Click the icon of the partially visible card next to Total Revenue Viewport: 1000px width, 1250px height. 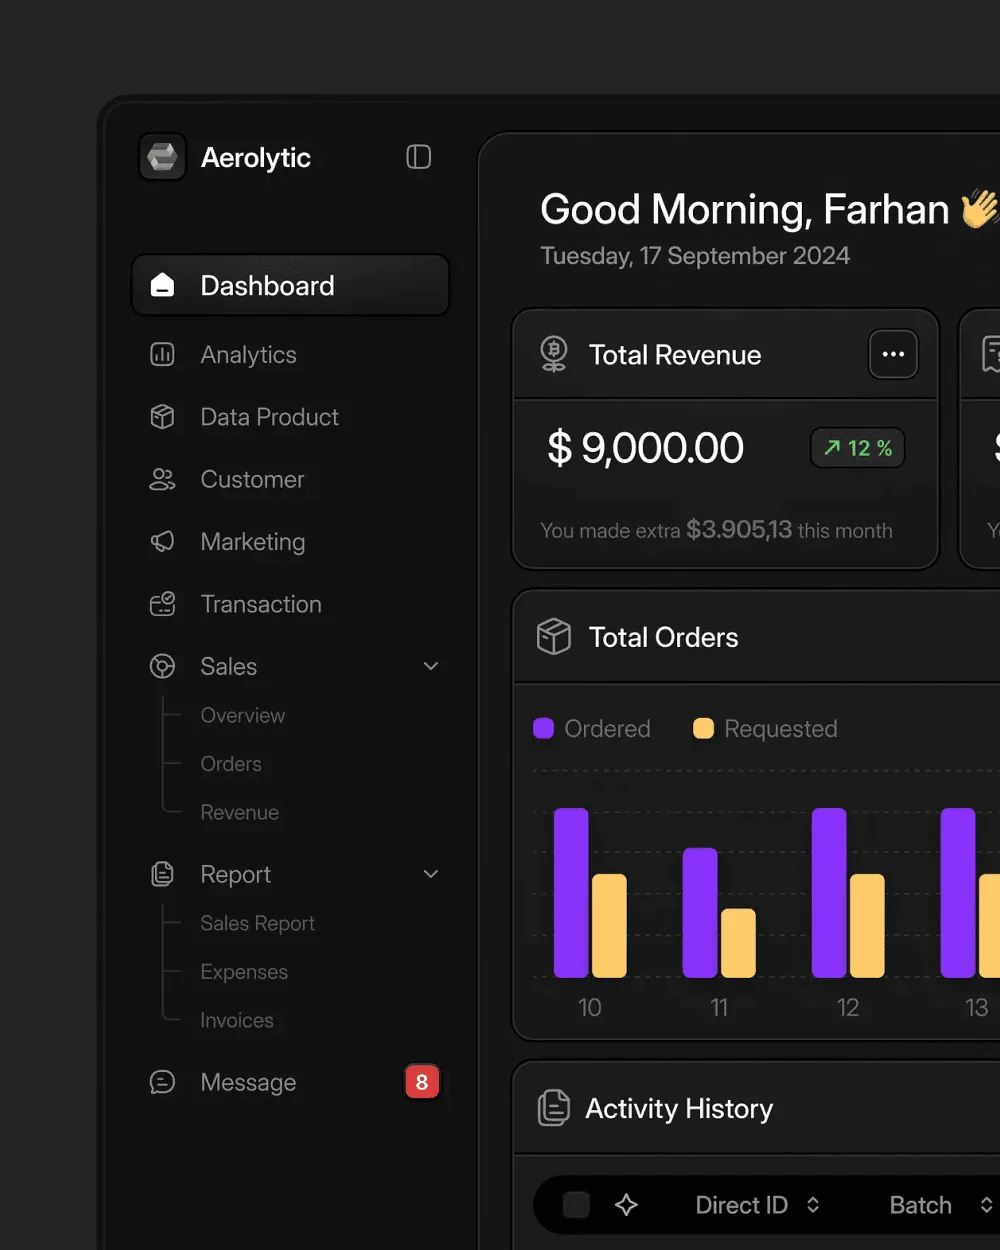point(991,354)
